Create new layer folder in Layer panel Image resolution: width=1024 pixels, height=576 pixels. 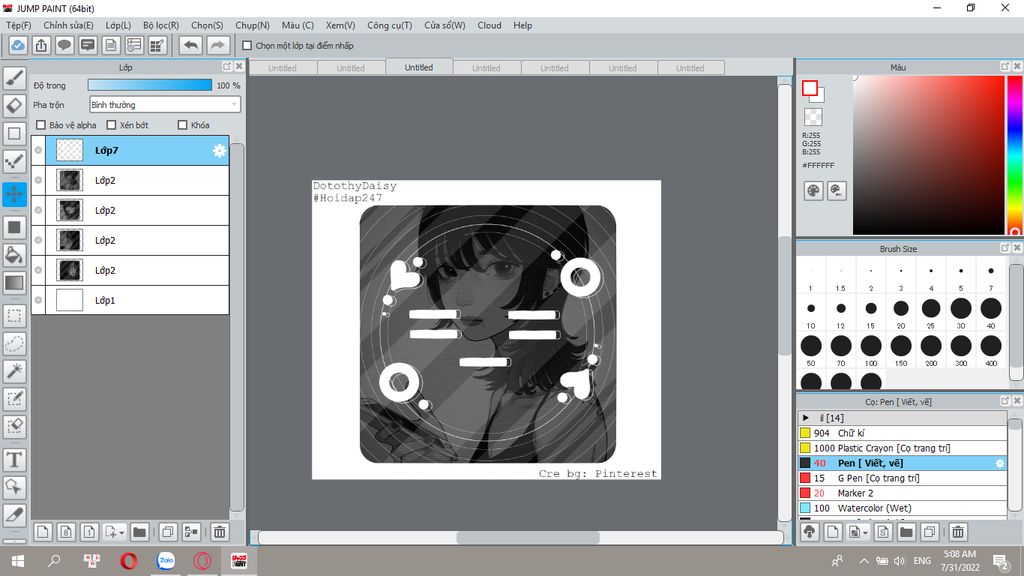click(x=139, y=532)
